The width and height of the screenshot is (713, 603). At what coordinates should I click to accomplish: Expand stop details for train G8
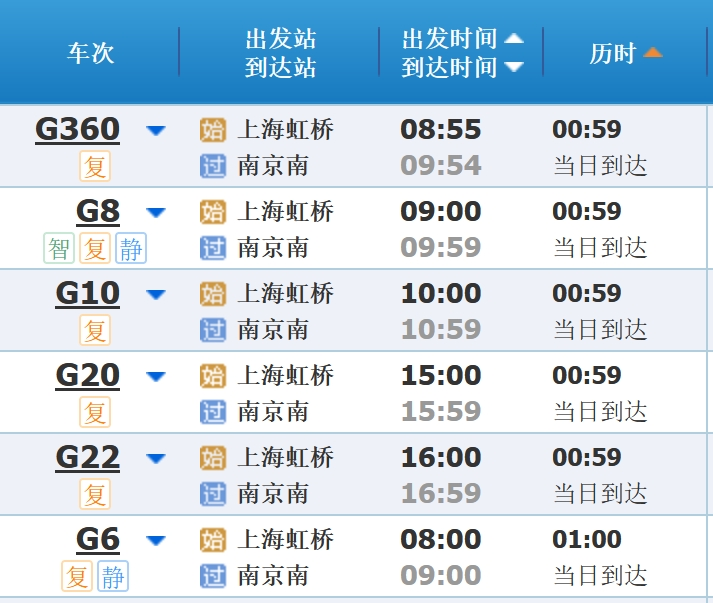tap(155, 212)
